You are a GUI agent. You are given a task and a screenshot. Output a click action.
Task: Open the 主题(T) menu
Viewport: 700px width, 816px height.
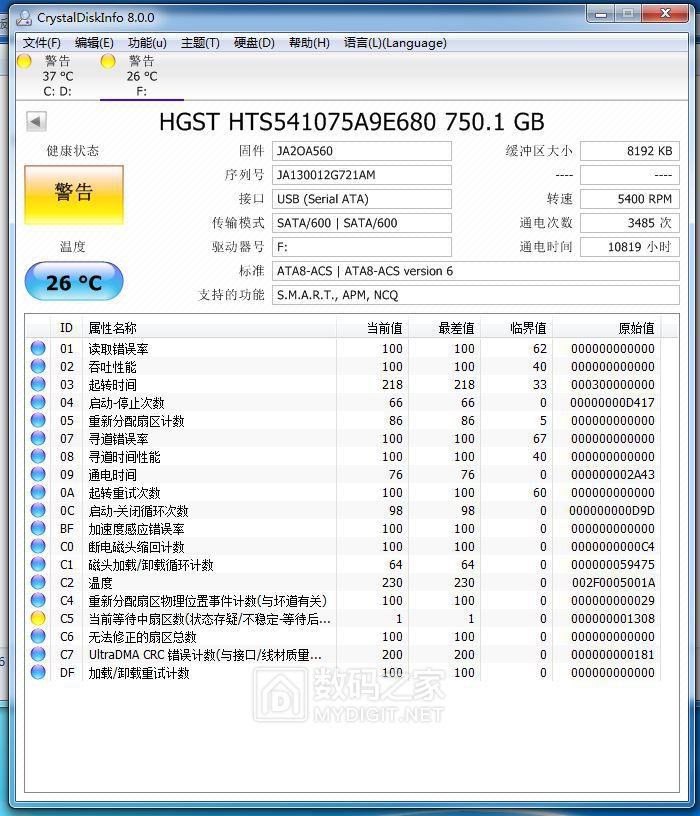(x=200, y=43)
